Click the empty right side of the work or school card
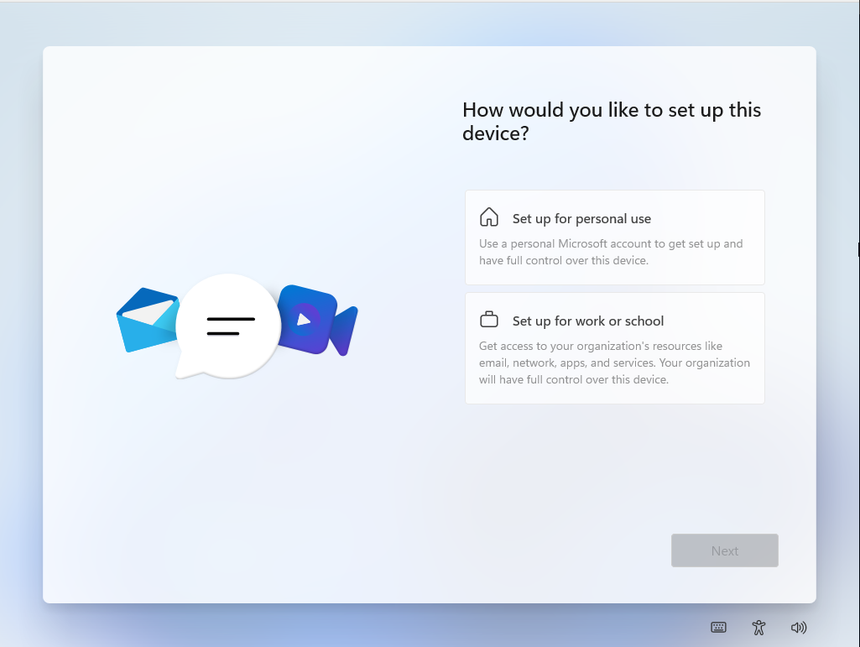This screenshot has width=860, height=647. 725,321
